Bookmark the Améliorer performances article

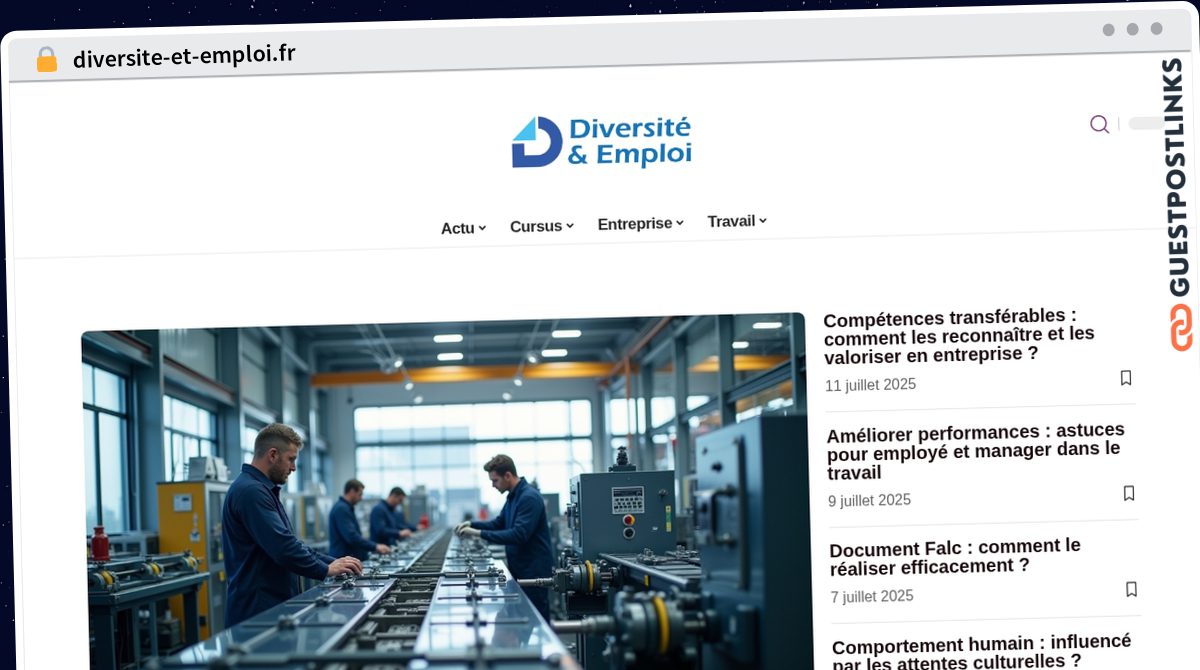[x=1129, y=493]
